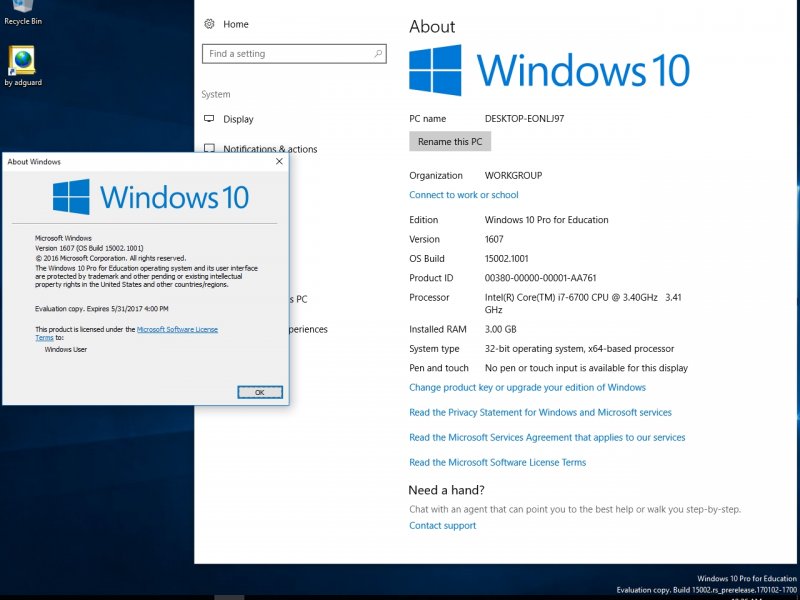Click the 'Chat with an agent' help text

[575, 509]
